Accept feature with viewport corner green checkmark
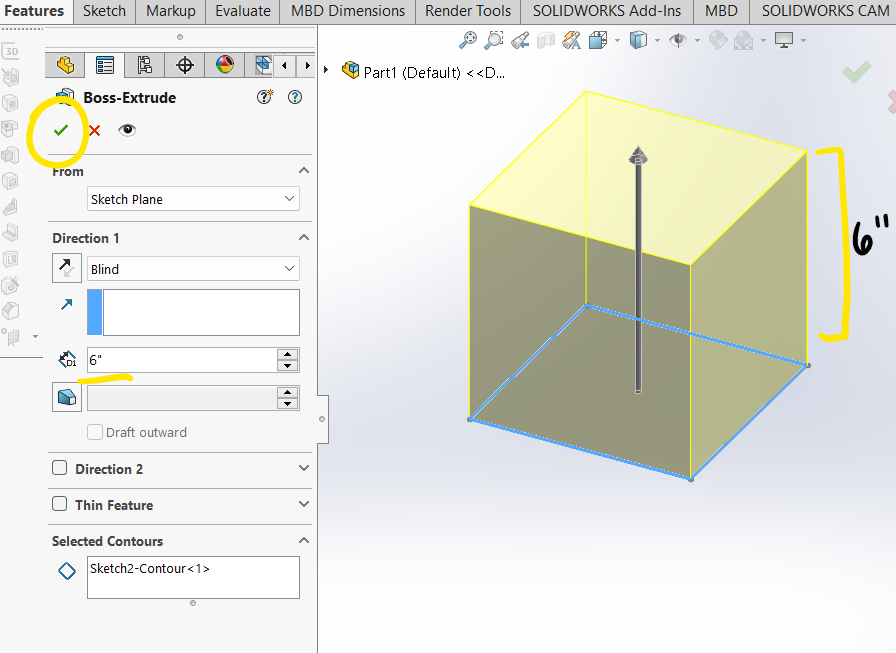Screen dimensions: 896x653 tap(857, 72)
